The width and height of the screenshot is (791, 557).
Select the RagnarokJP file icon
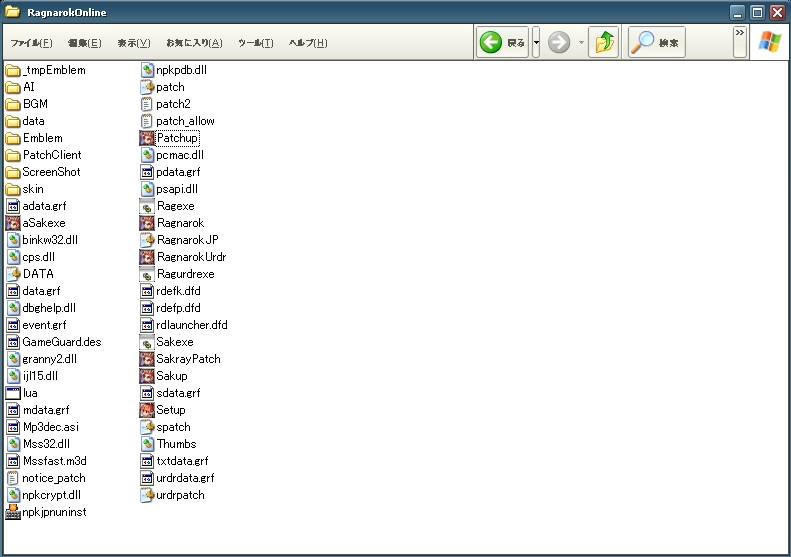click(147, 240)
